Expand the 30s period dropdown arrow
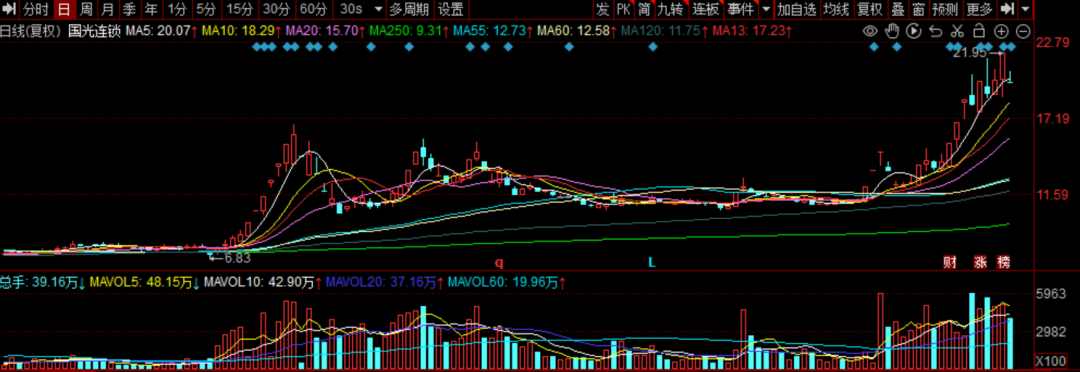Screen dimensions: 1080x372 coord(377,9)
